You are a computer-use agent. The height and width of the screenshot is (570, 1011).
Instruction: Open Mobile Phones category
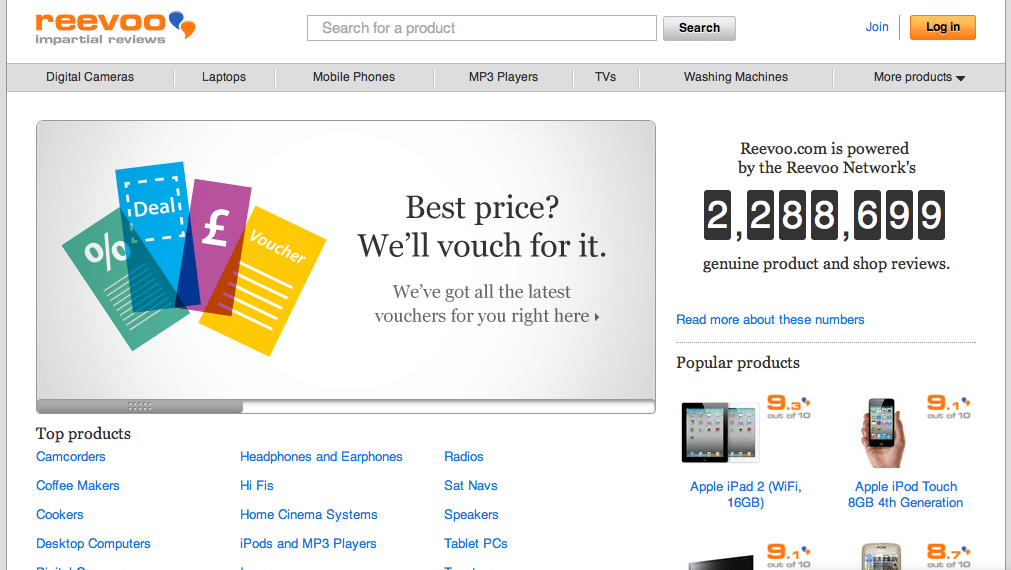[x=354, y=77]
